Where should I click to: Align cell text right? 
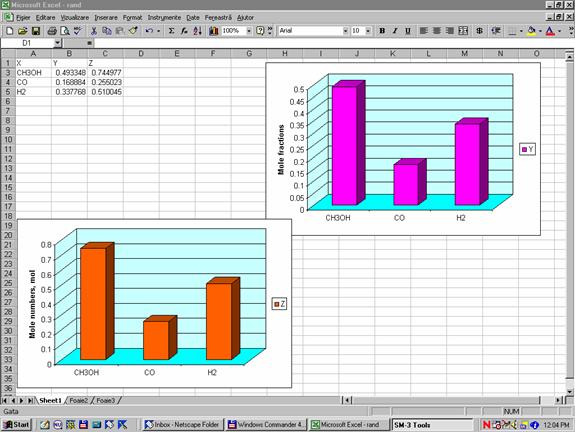pyautogui.click(x=450, y=31)
